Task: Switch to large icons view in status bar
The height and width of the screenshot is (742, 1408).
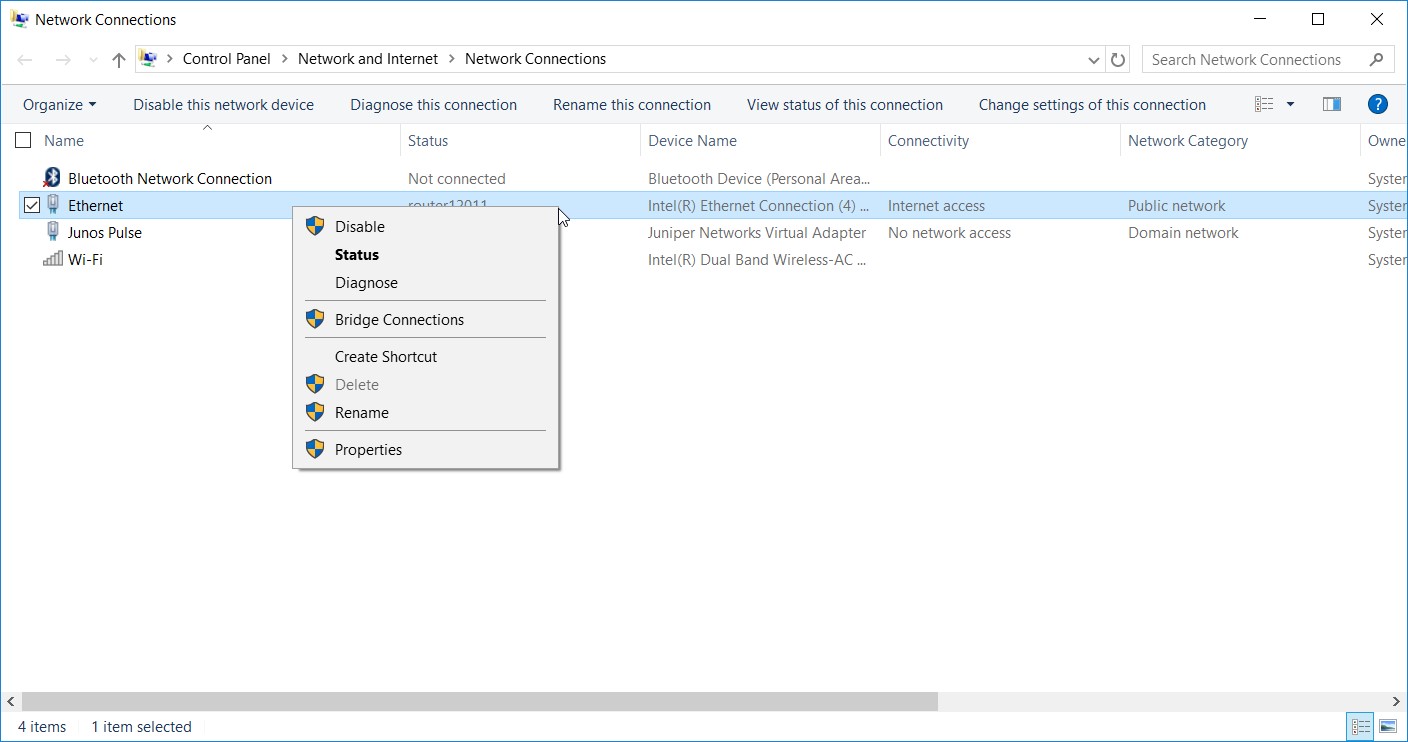Action: click(x=1387, y=726)
